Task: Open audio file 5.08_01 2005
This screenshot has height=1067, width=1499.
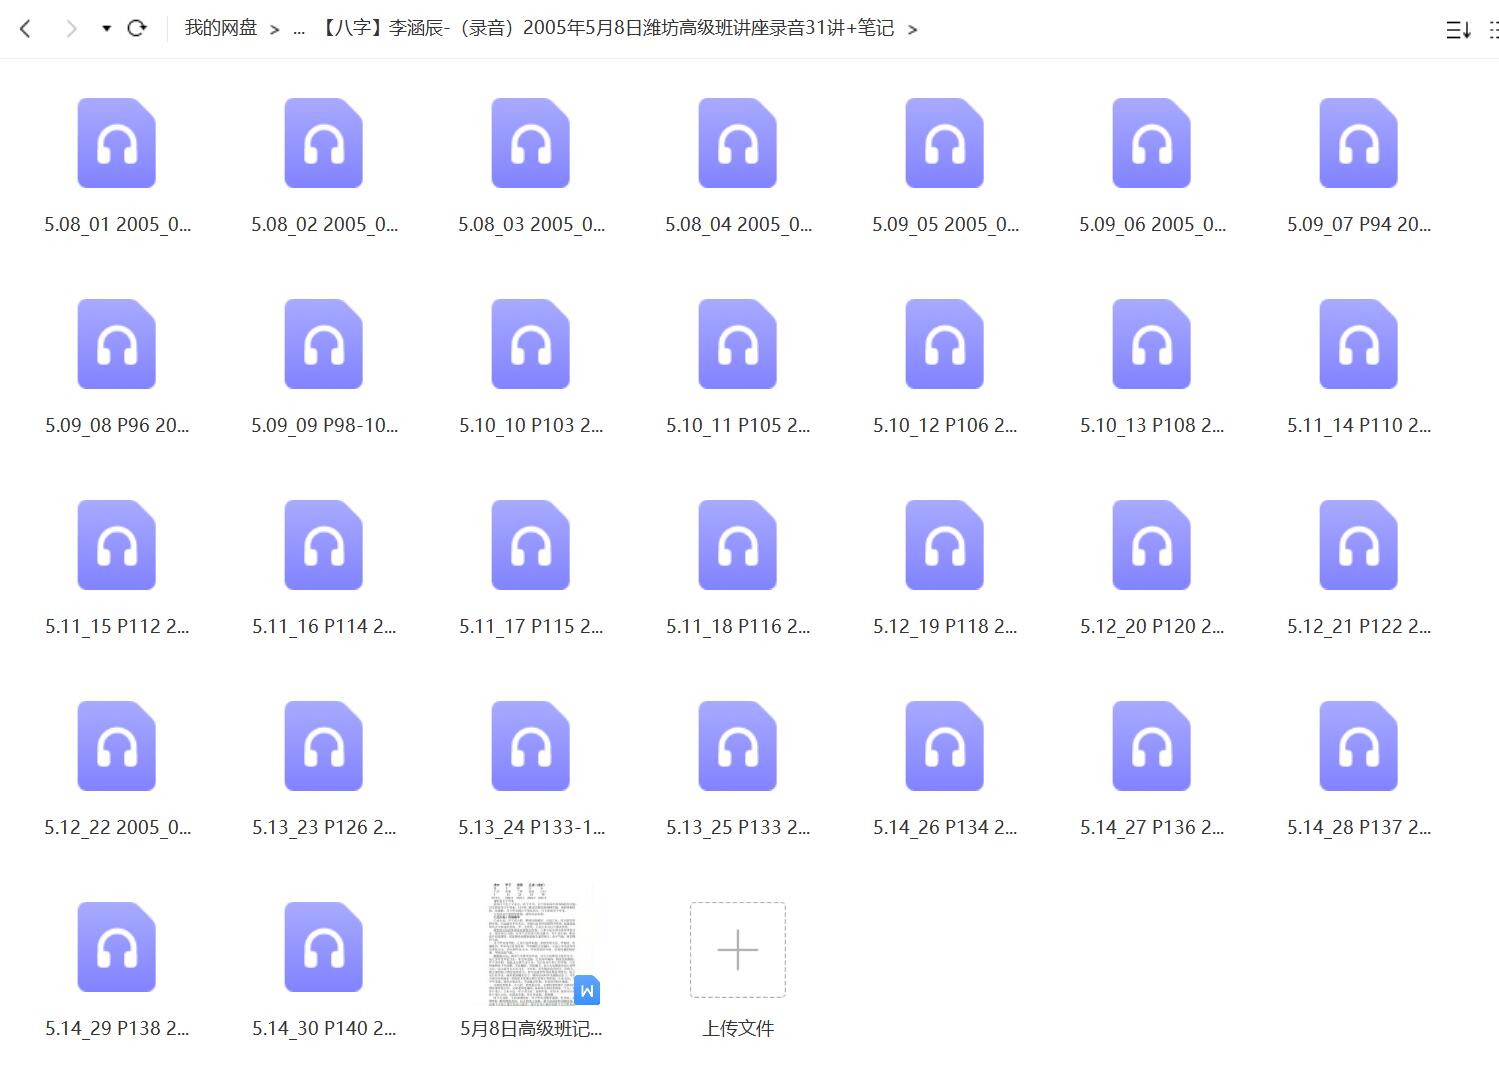Action: point(117,143)
